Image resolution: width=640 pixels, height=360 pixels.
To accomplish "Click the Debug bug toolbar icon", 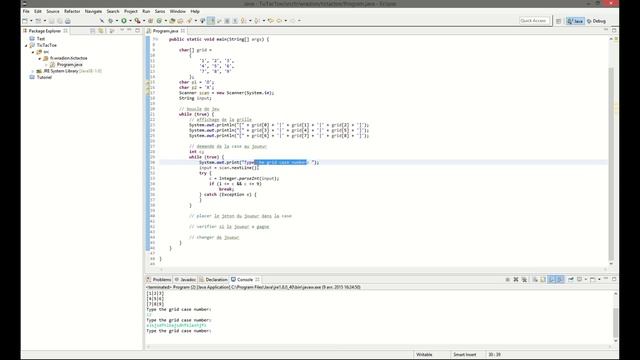I will click(111, 21).
